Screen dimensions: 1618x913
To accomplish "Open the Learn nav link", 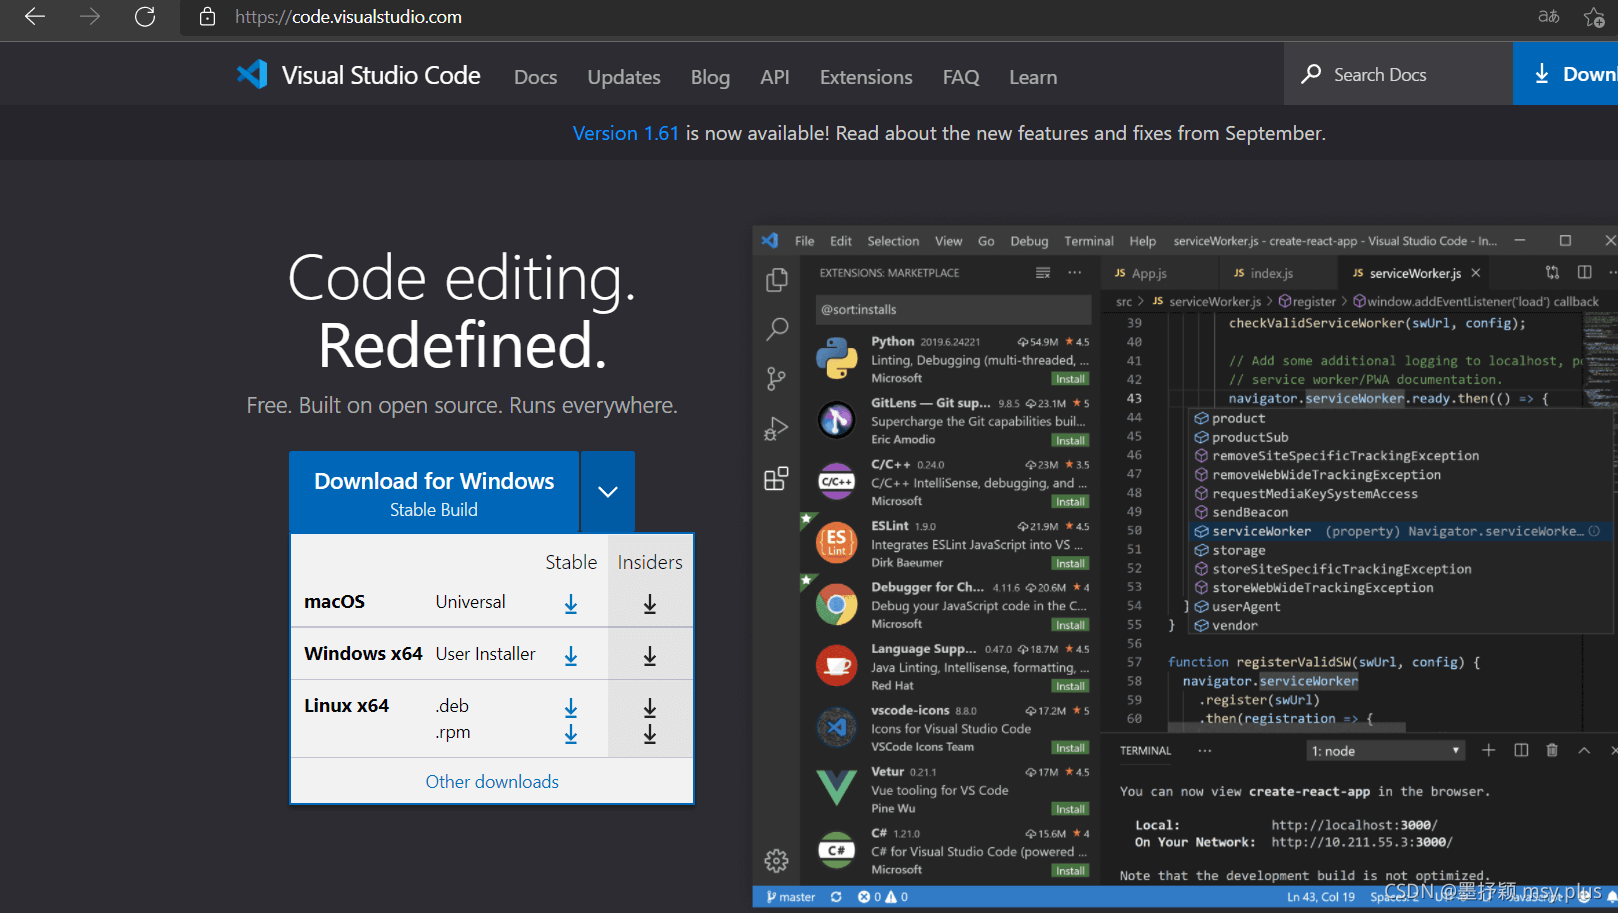I will [1033, 77].
